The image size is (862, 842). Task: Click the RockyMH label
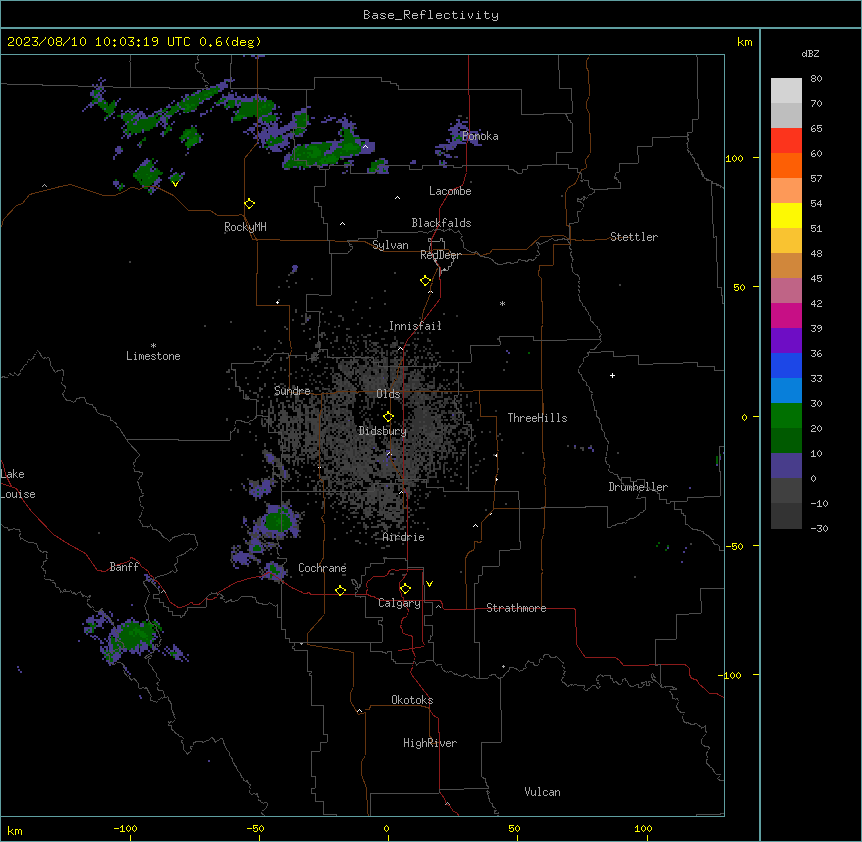click(245, 227)
